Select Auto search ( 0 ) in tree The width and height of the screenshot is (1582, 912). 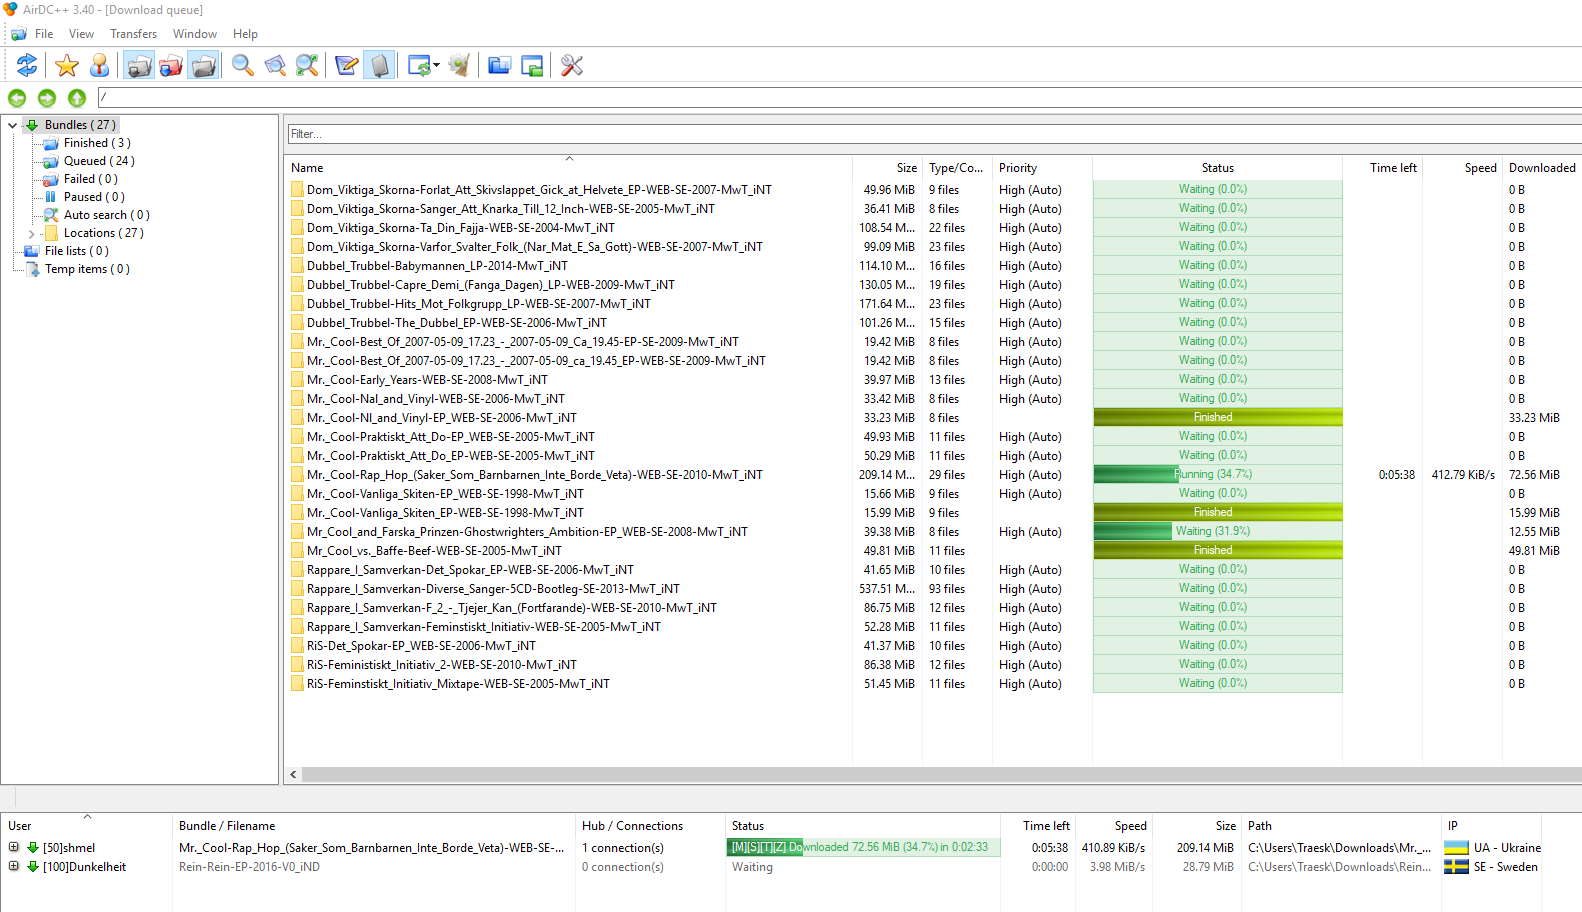106,215
